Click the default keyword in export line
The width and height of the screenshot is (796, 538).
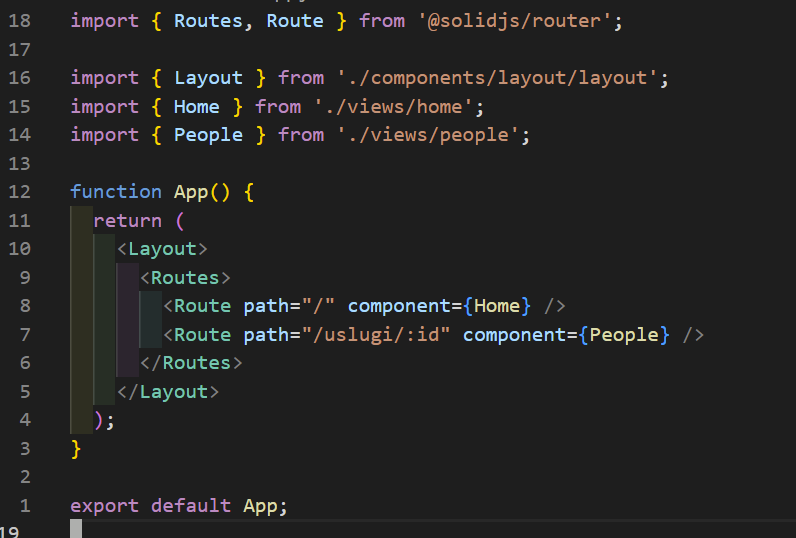[x=191, y=506]
